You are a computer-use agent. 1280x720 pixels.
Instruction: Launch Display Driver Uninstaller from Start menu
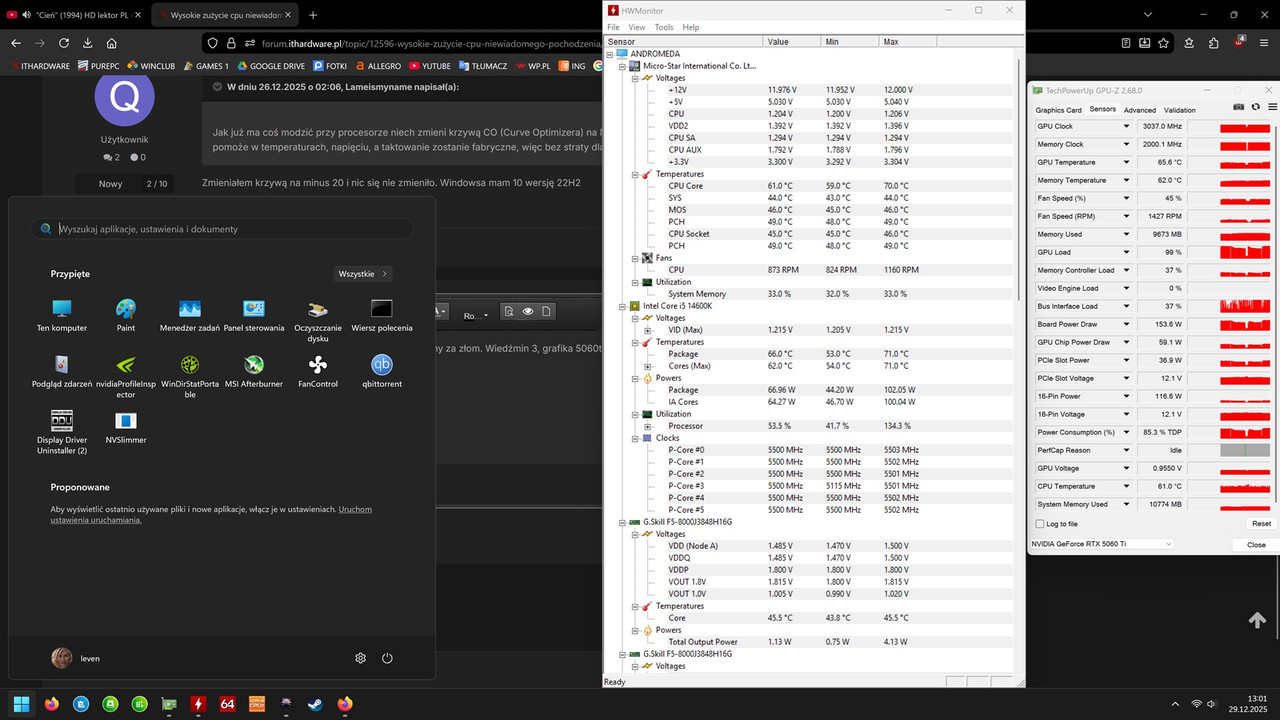62,432
